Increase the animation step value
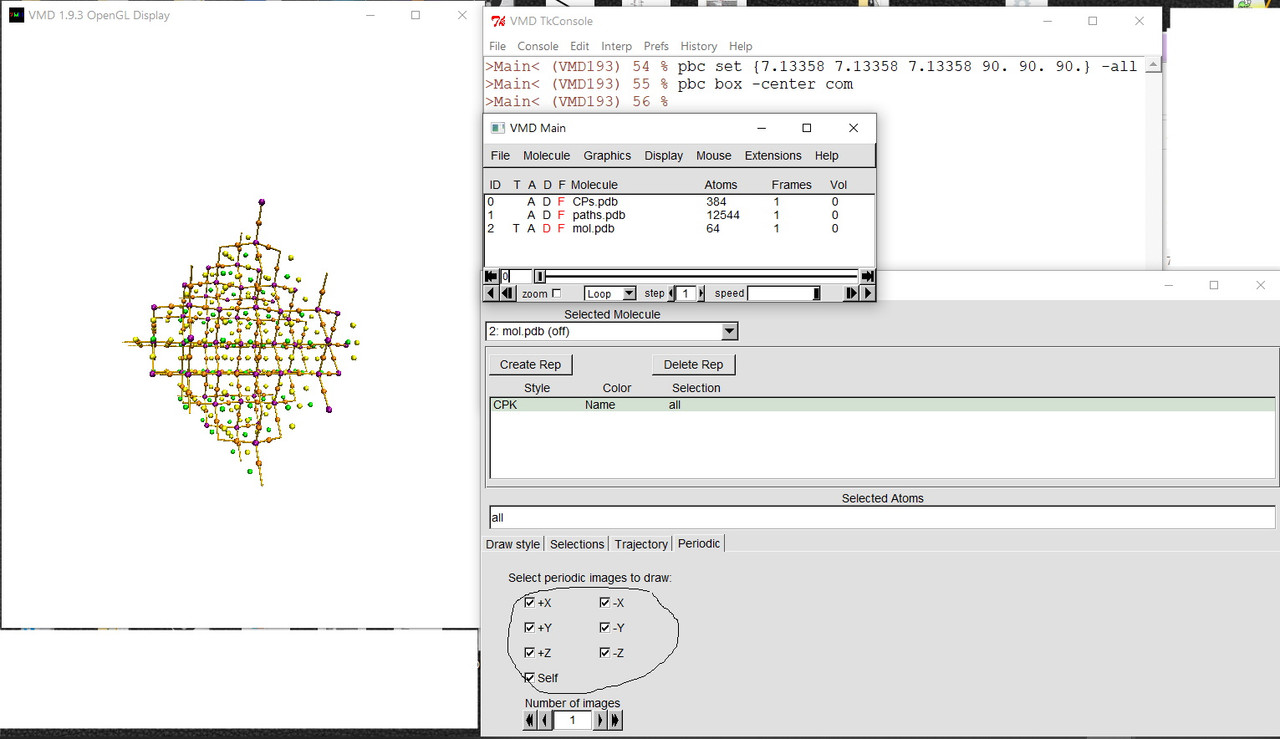Image resolution: width=1280 pixels, height=739 pixels. click(701, 293)
